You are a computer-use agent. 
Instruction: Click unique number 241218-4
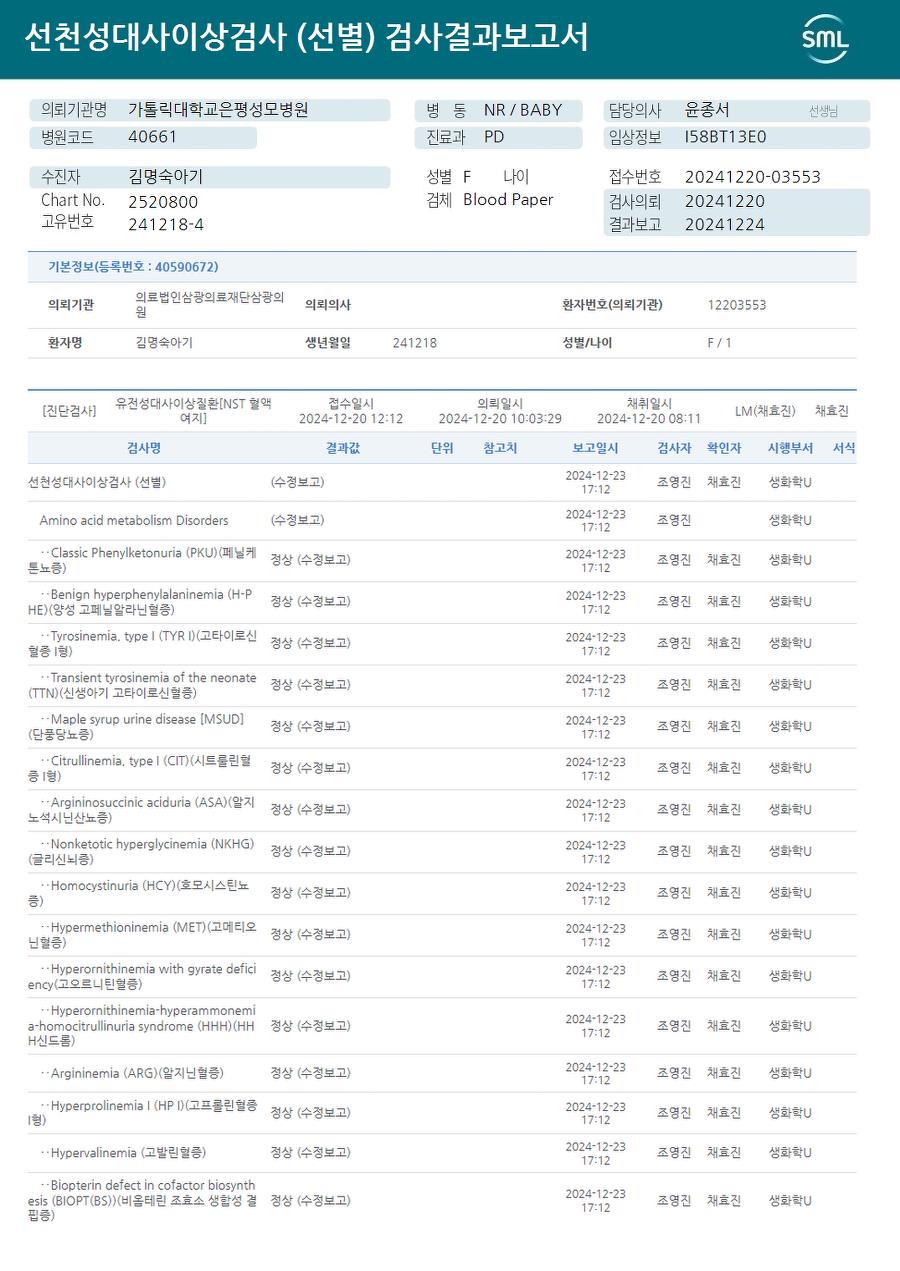[x=166, y=224]
